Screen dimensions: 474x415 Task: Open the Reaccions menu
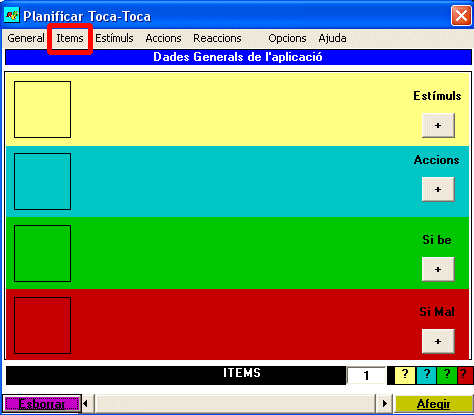217,38
